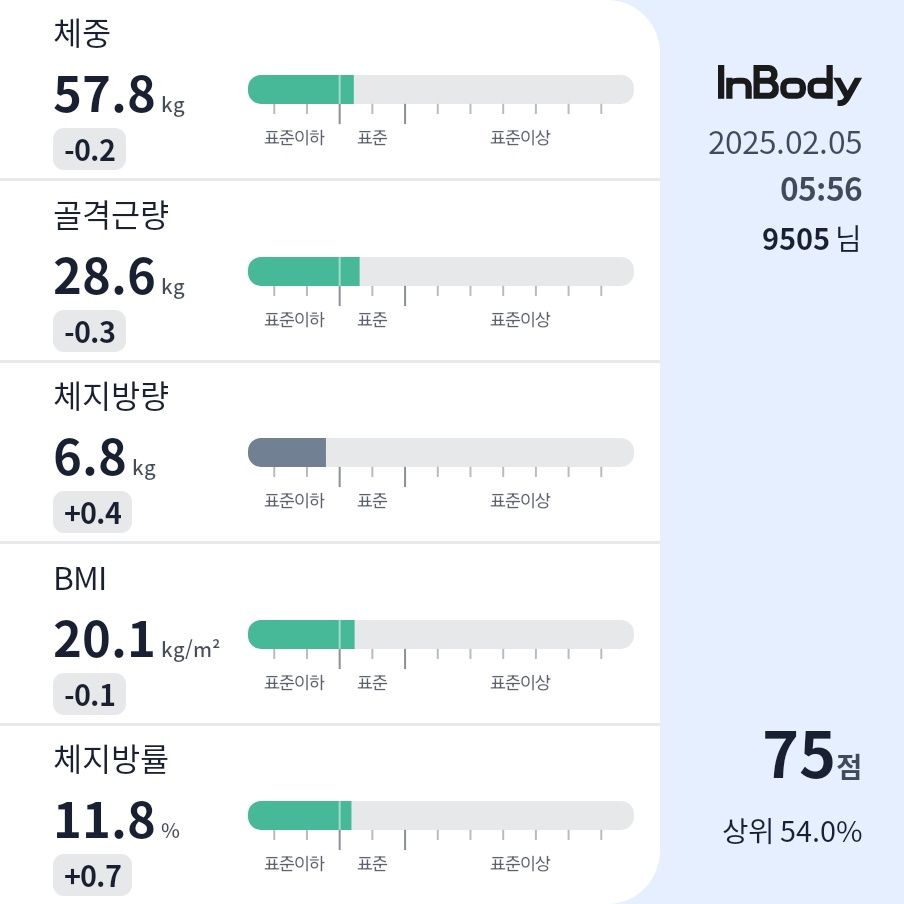Viewport: 904px width, 904px height.
Task: Click the InBody logo
Action: pos(789,84)
